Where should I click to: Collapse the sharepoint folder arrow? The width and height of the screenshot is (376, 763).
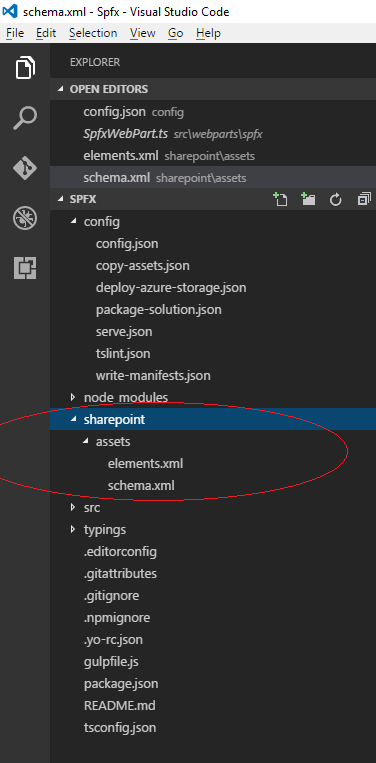click(x=73, y=419)
